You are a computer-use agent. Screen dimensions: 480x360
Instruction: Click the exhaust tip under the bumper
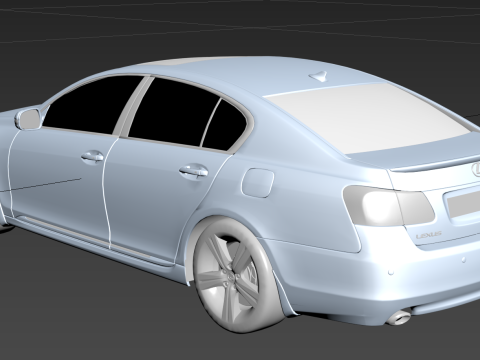point(399,317)
